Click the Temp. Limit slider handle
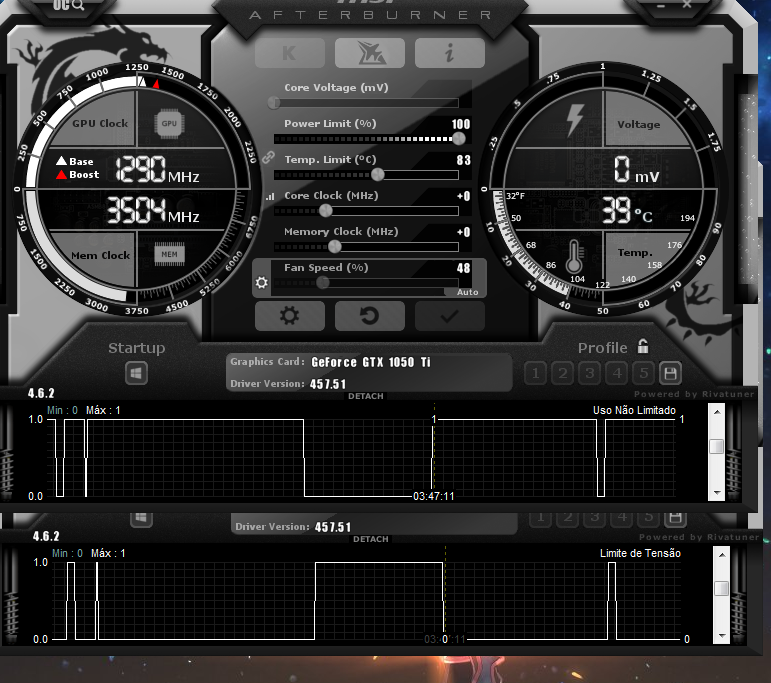Viewport: 771px width, 683px height. 378,174
